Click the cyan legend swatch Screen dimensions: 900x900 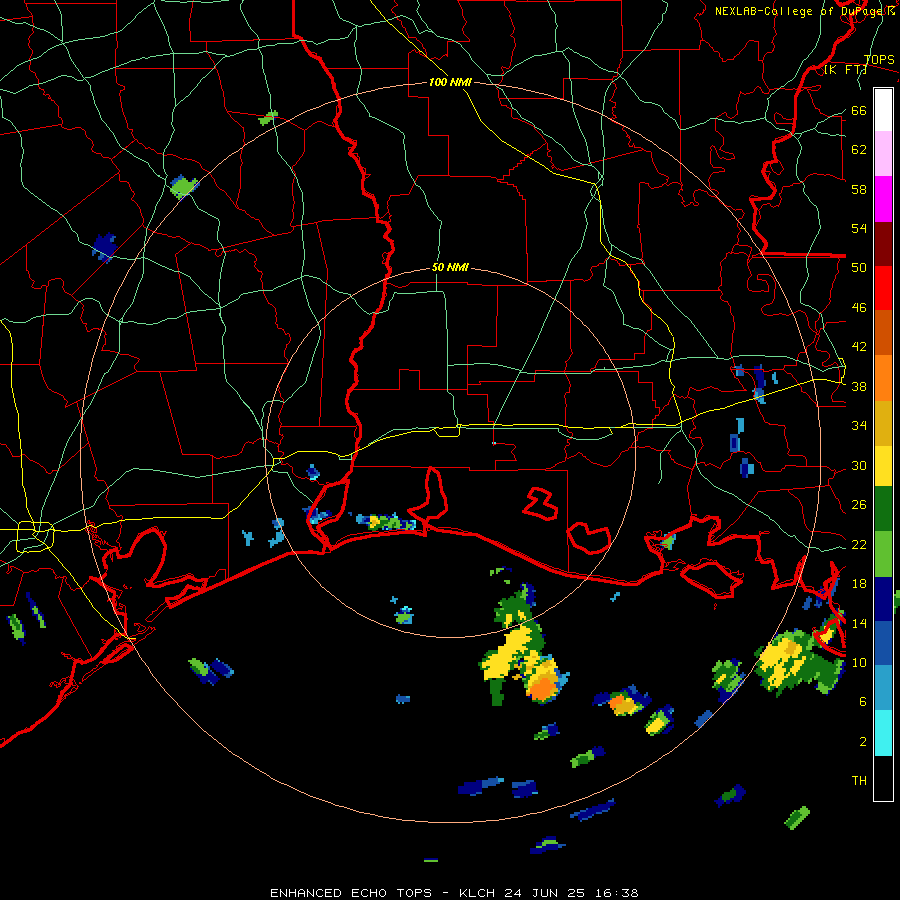pos(883,733)
